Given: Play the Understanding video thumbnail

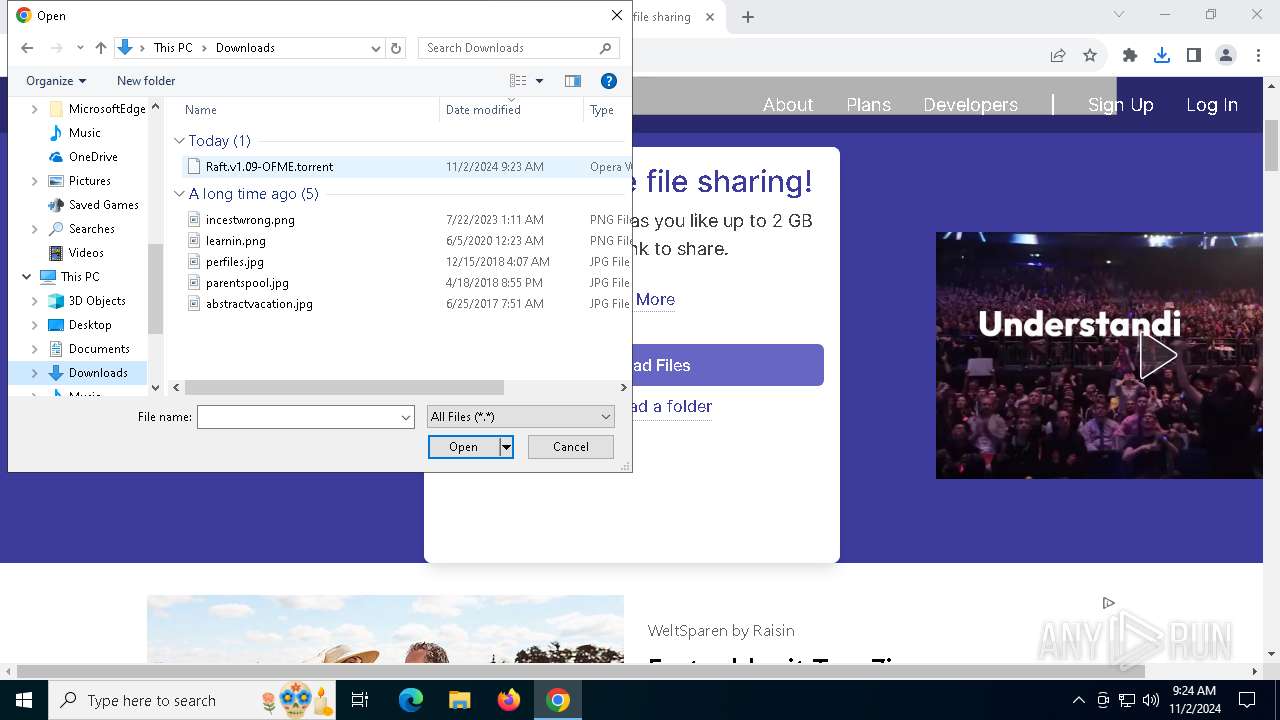Looking at the screenshot, I should coord(1158,356).
